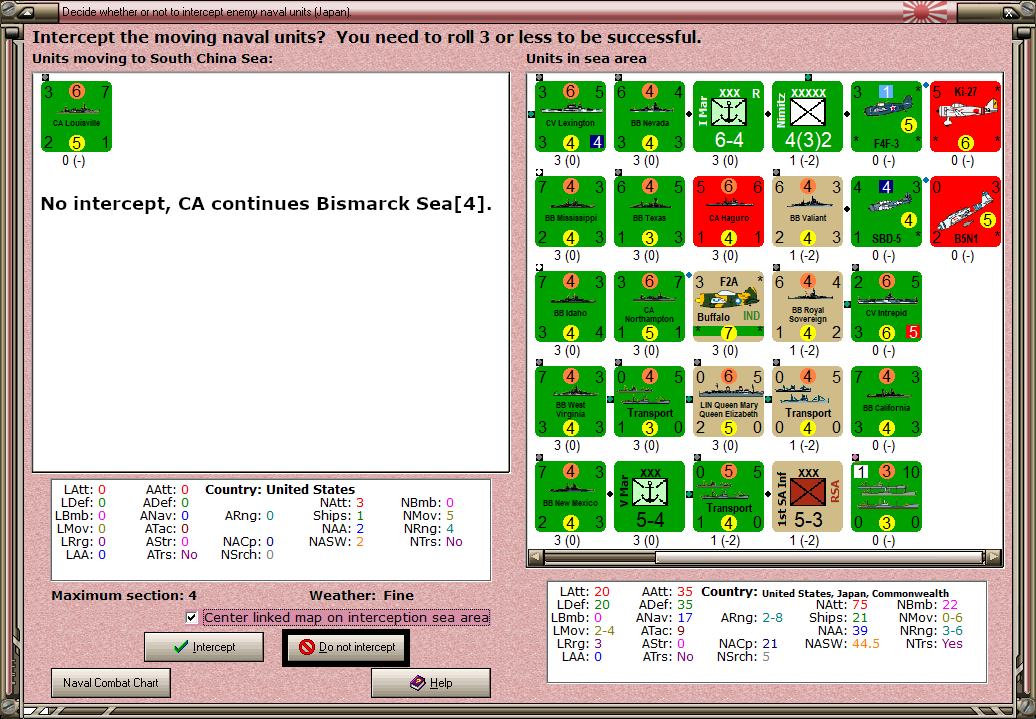This screenshot has height=719, width=1036.
Task: Select the V Mar marine counter
Action: [x=649, y=497]
